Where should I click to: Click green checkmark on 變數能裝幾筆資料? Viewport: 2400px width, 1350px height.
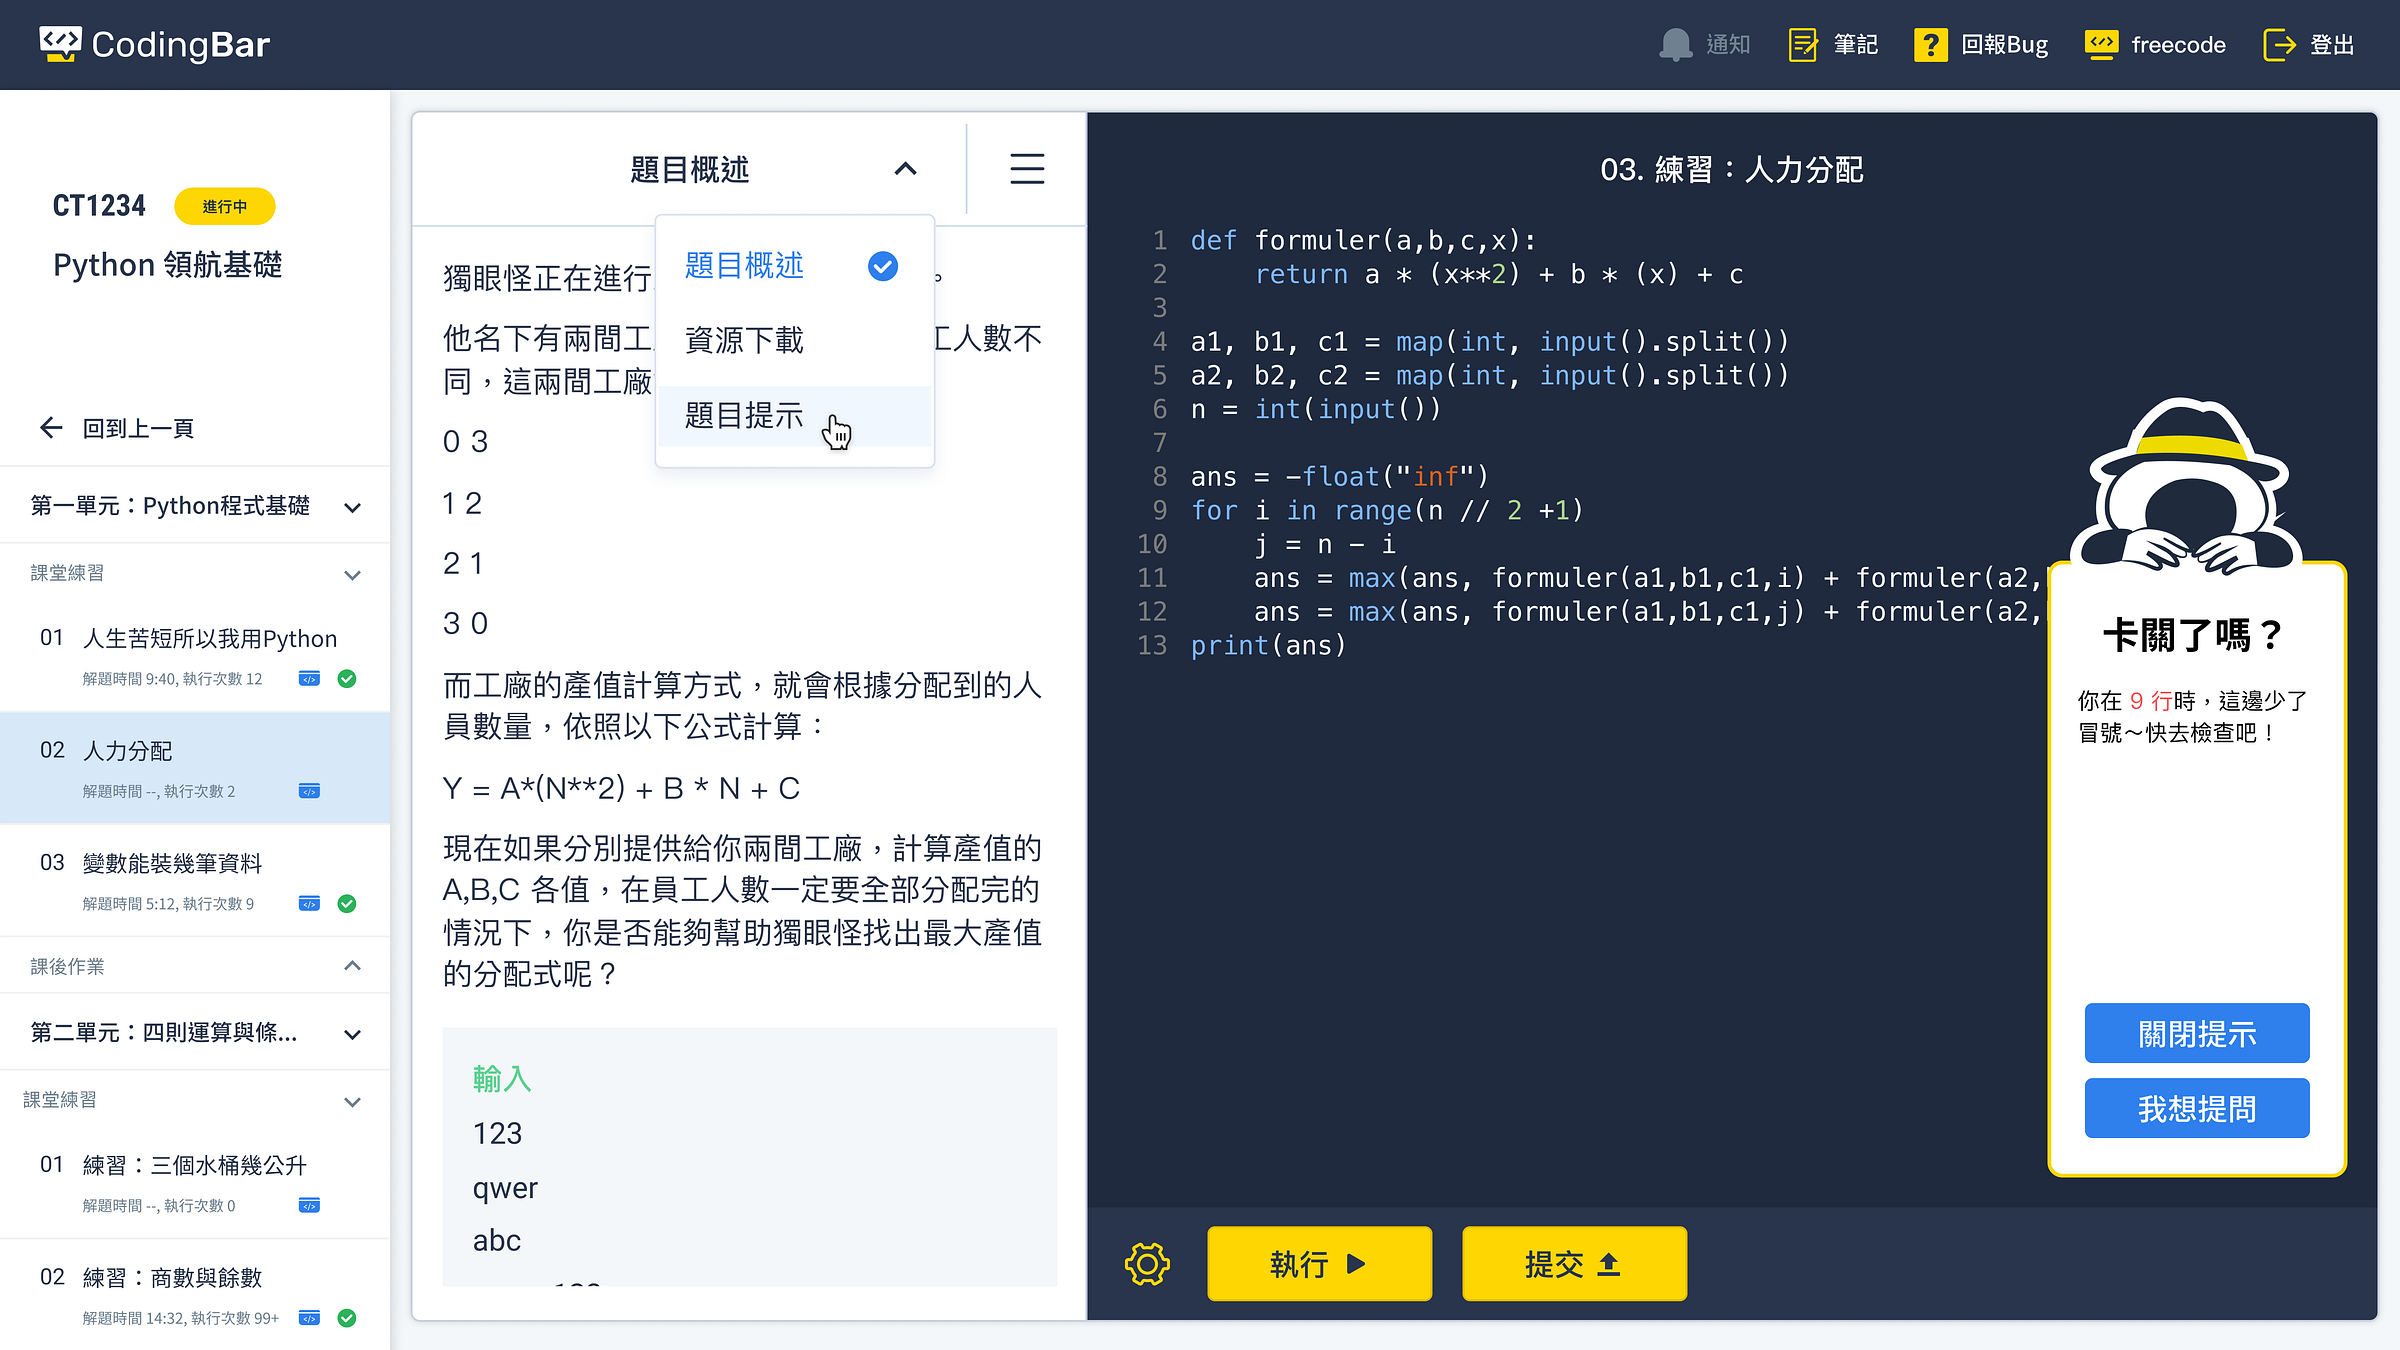tap(347, 904)
